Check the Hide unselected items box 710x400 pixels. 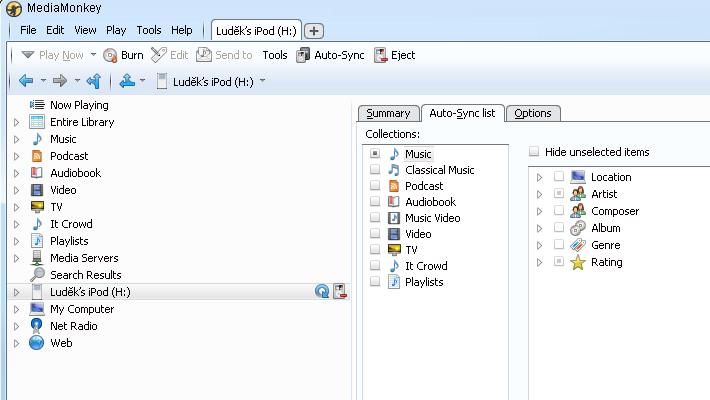[x=535, y=152]
